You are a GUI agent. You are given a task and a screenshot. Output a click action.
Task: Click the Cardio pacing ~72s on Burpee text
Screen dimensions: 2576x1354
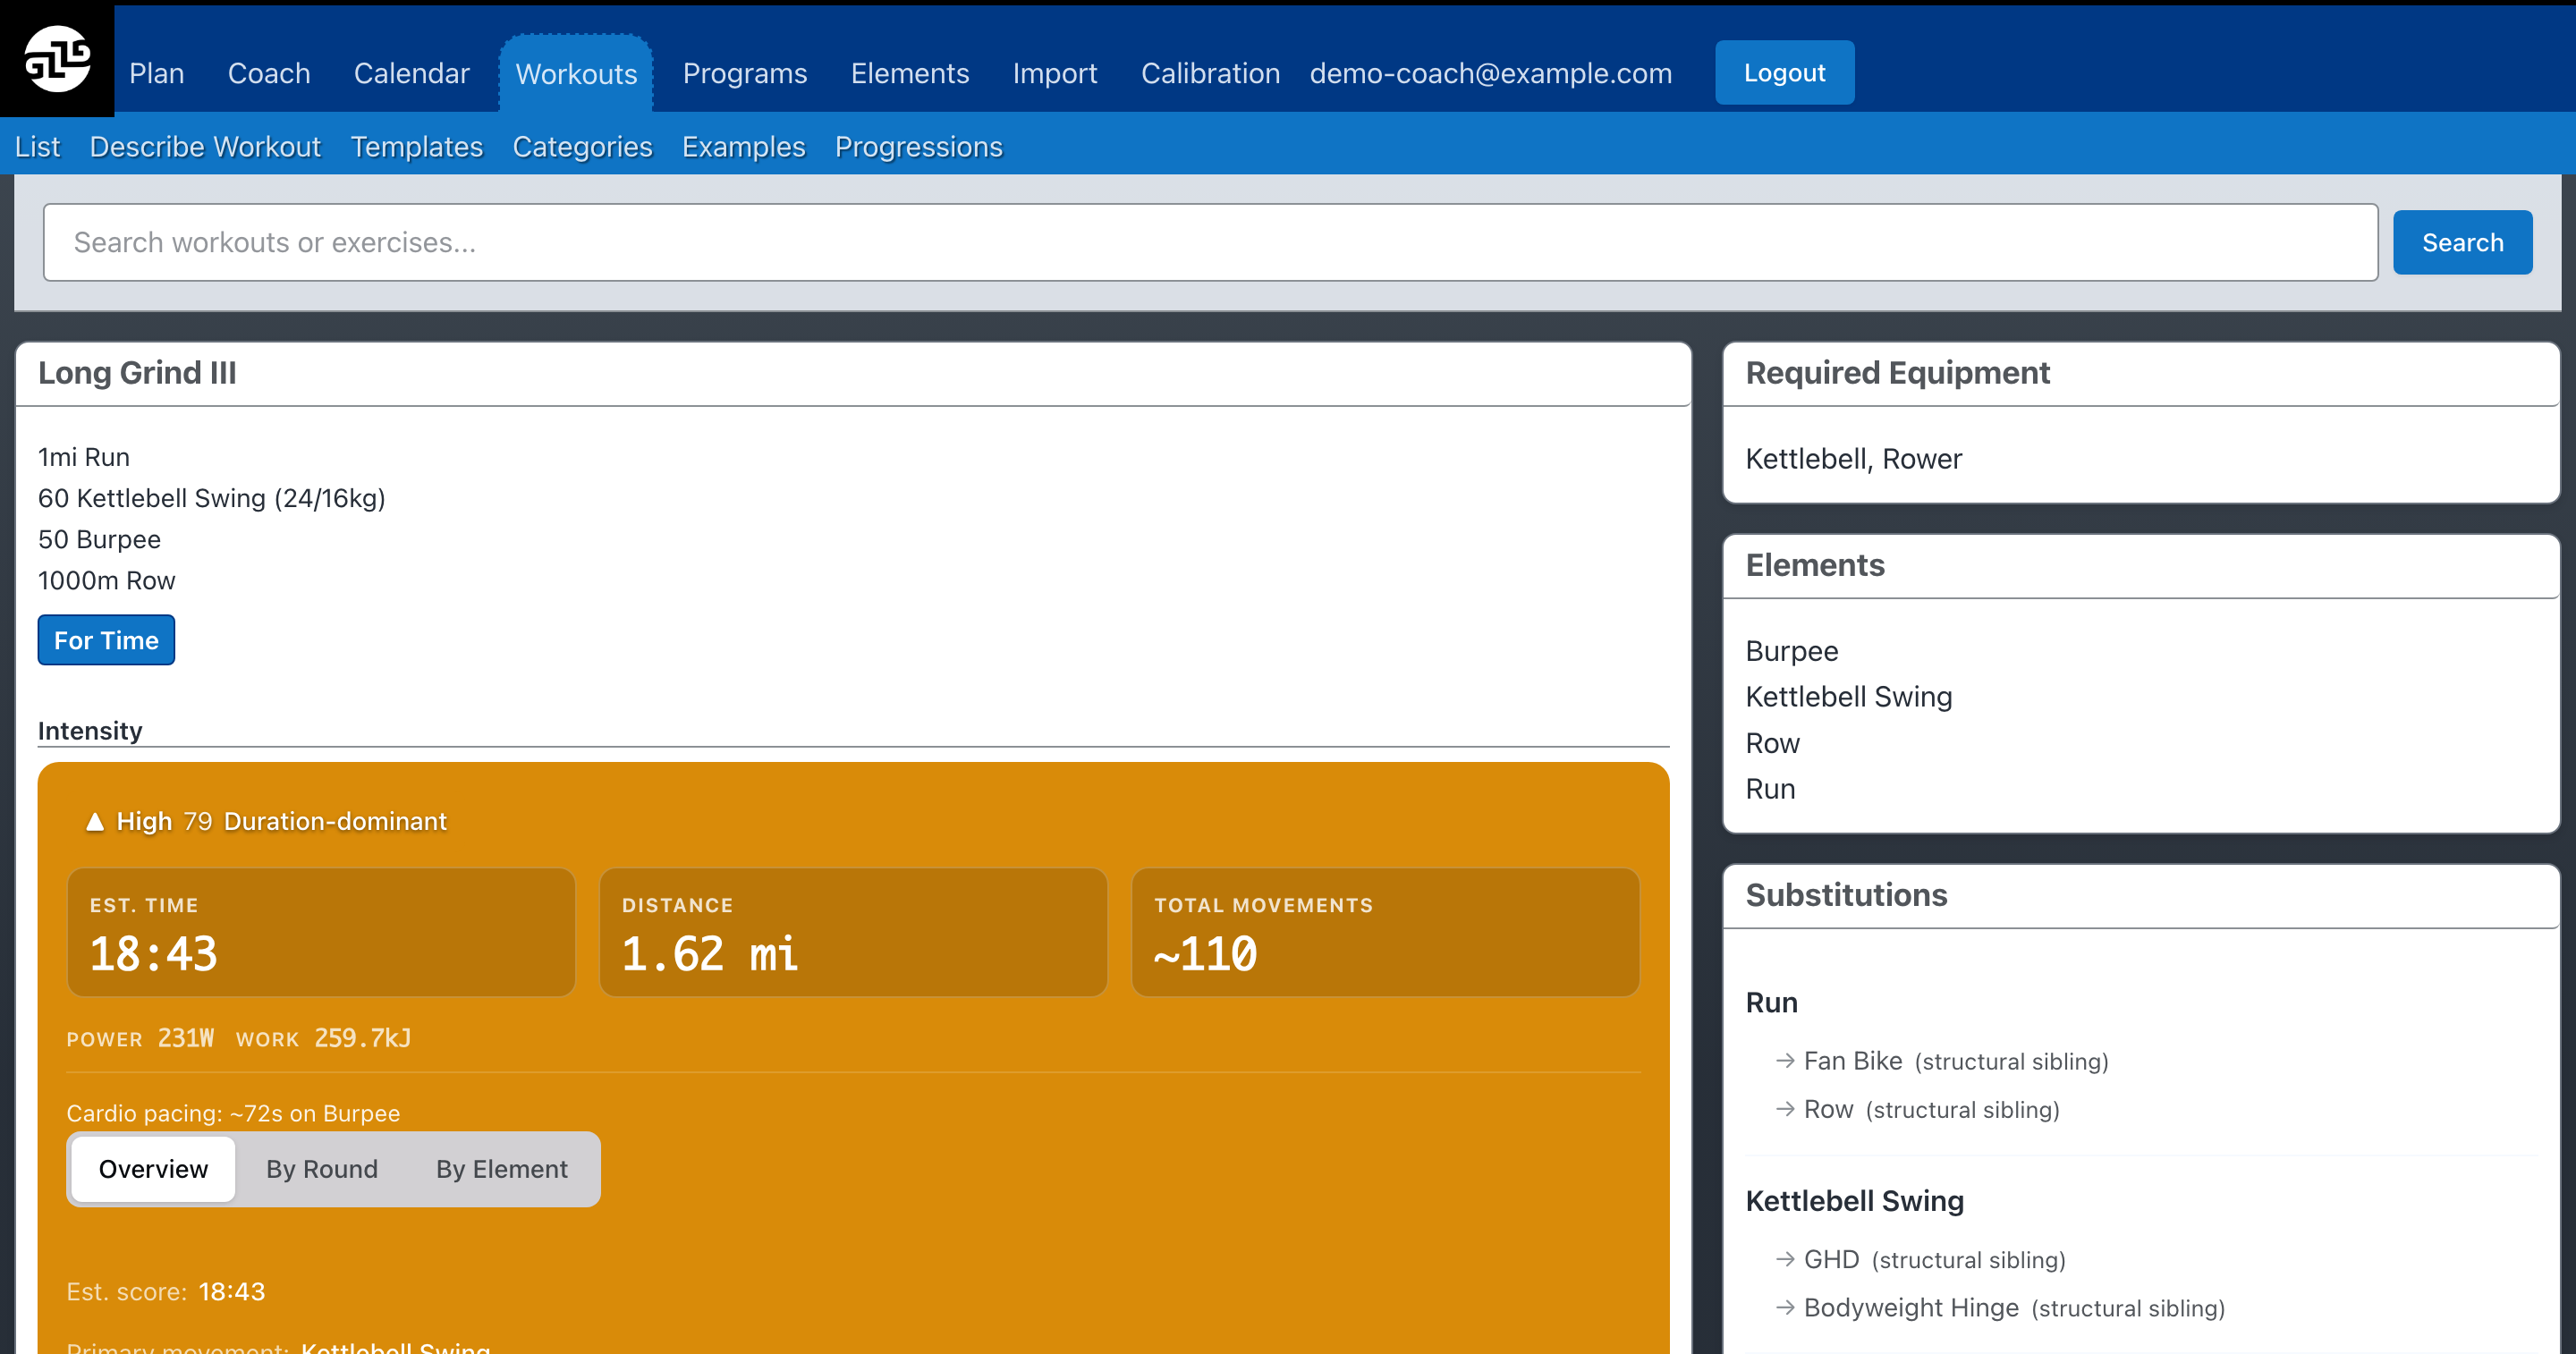[x=233, y=1113]
